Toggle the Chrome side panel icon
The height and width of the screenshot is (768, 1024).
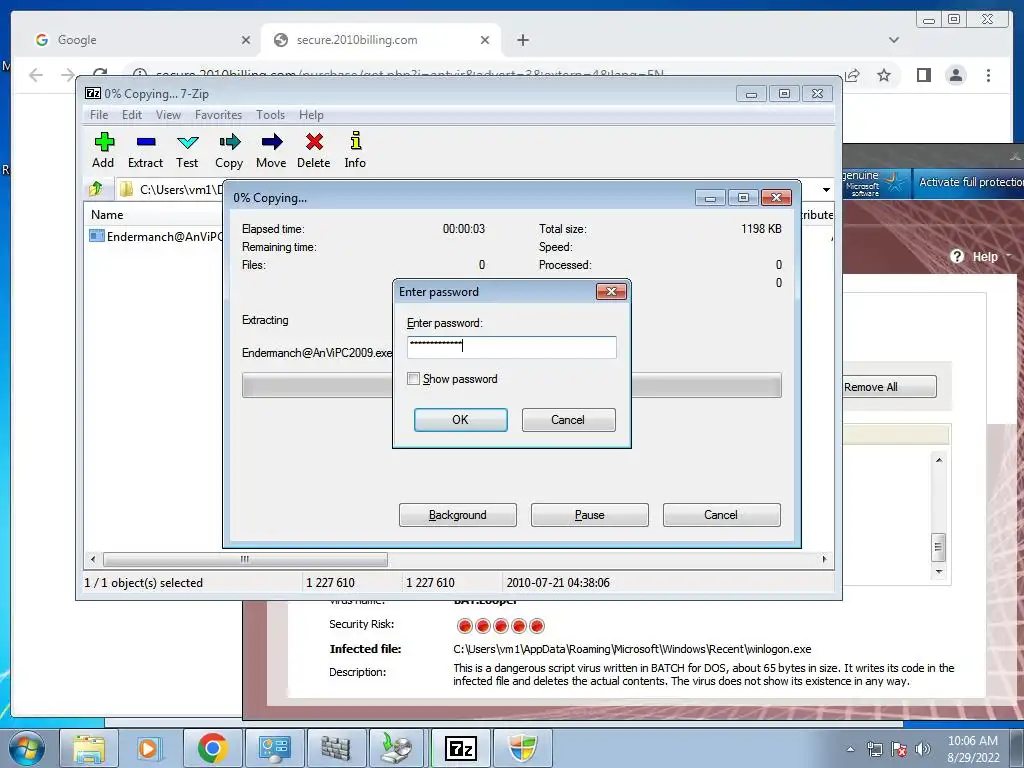[923, 75]
